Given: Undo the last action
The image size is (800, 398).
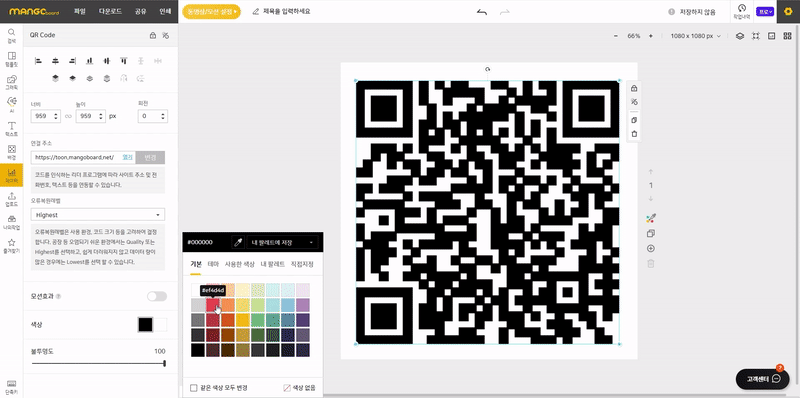Looking at the screenshot, I should coord(482,11).
